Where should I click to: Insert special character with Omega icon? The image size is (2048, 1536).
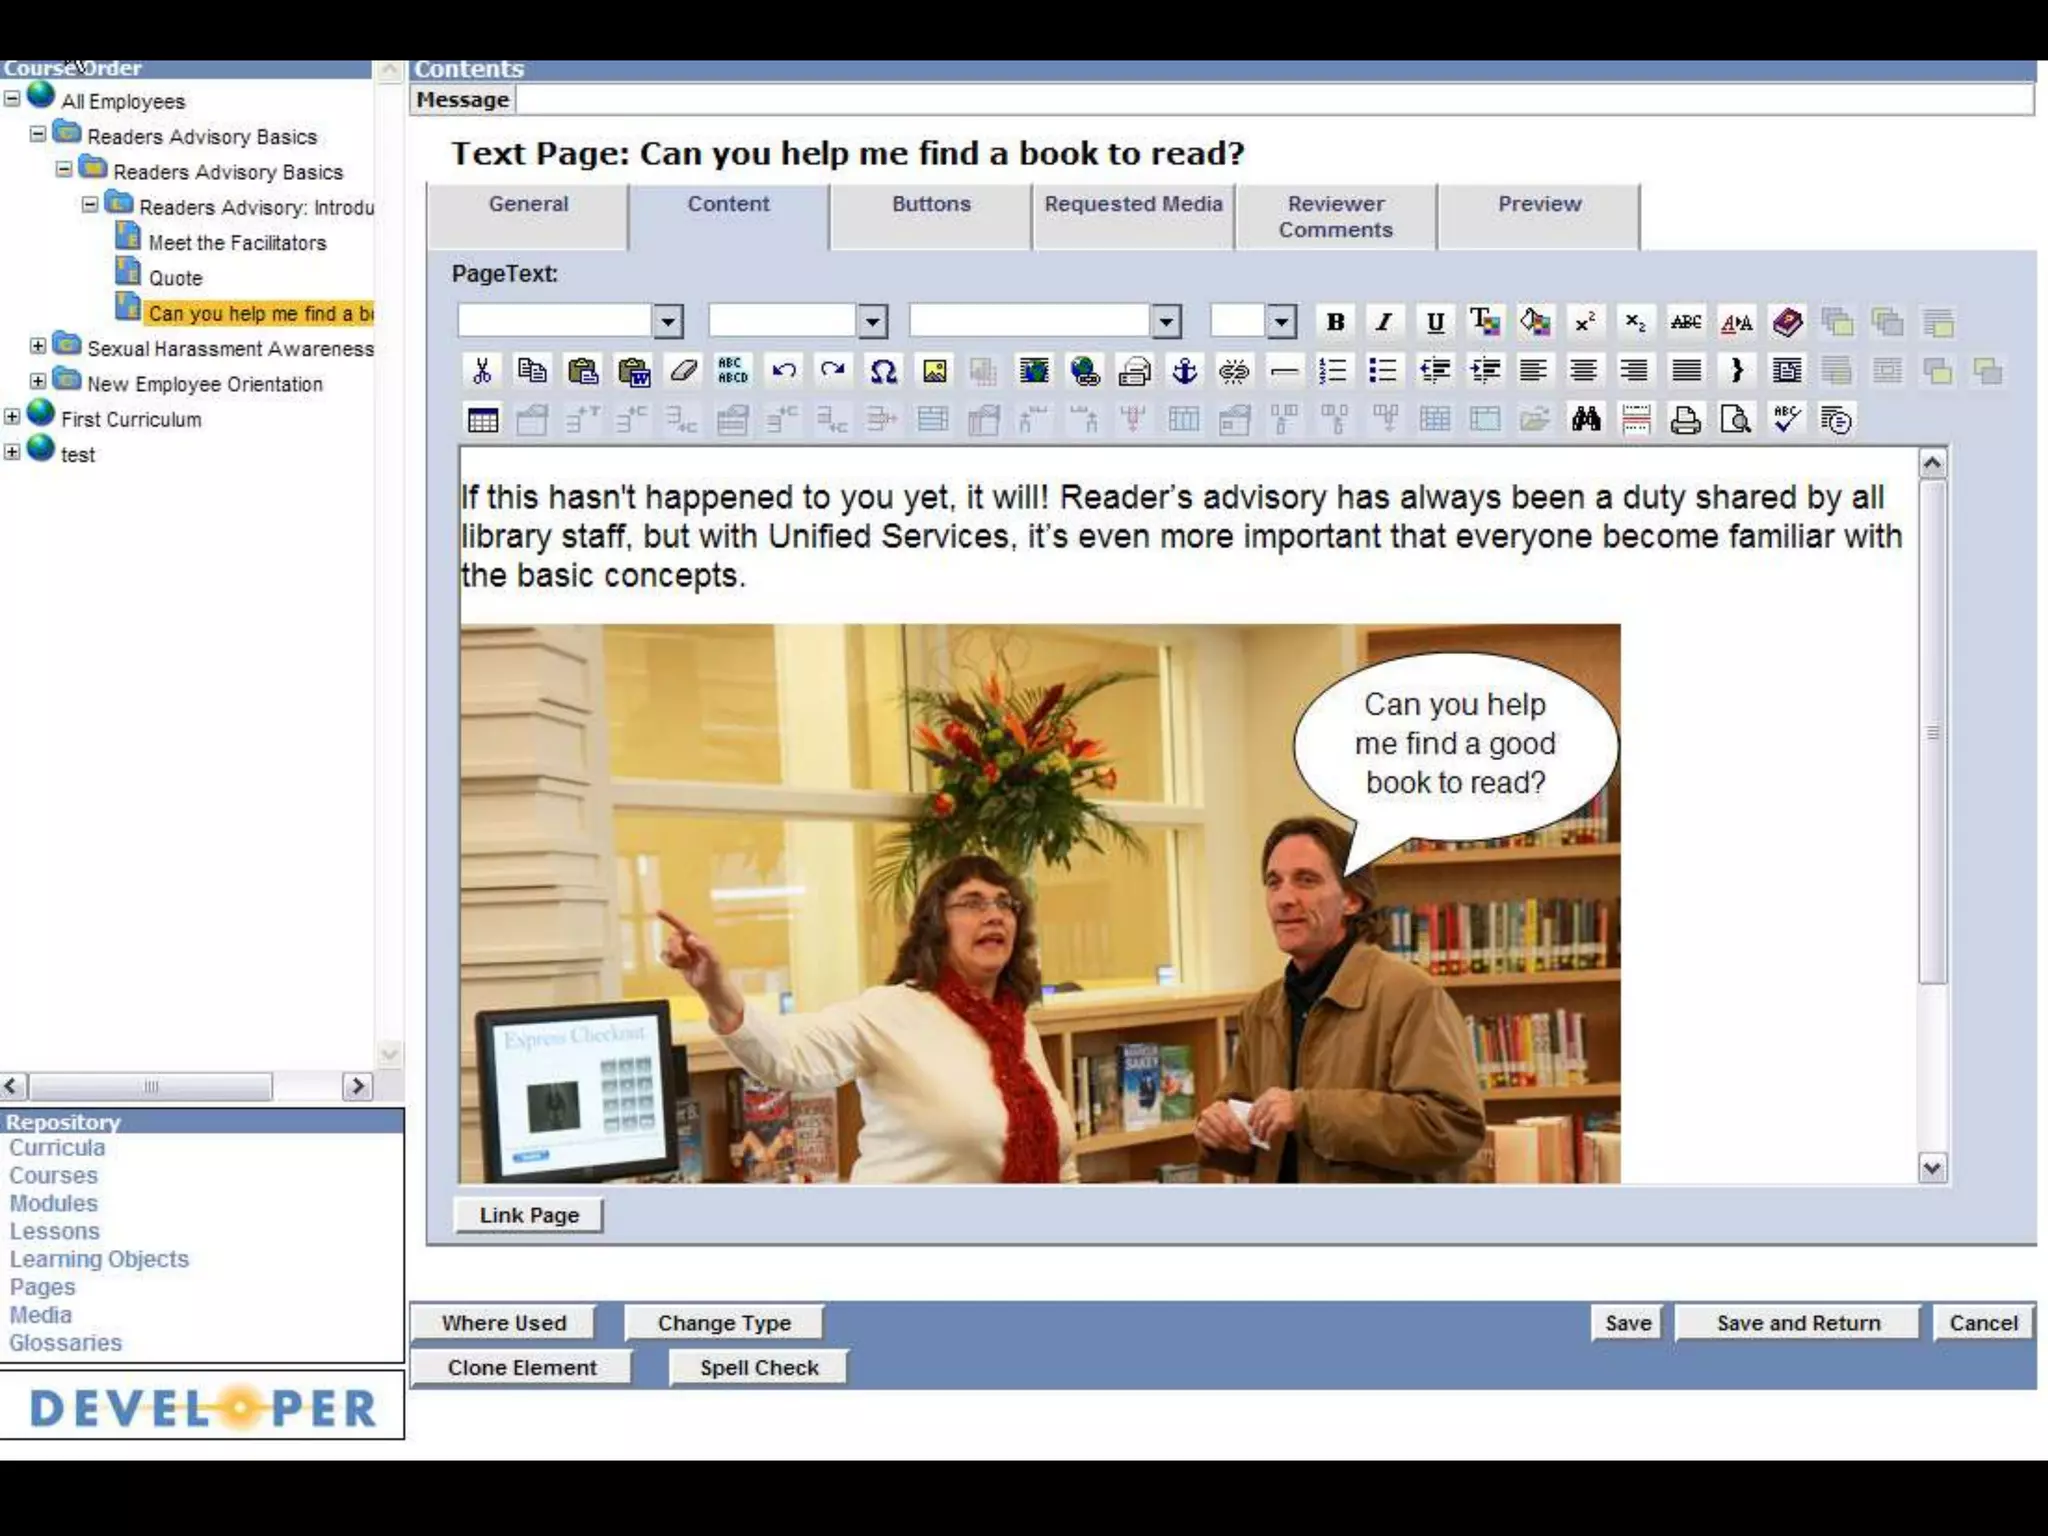[883, 371]
